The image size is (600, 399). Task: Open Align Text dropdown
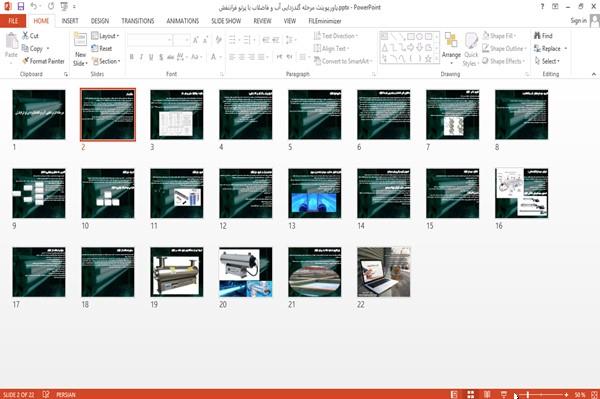pos(331,49)
